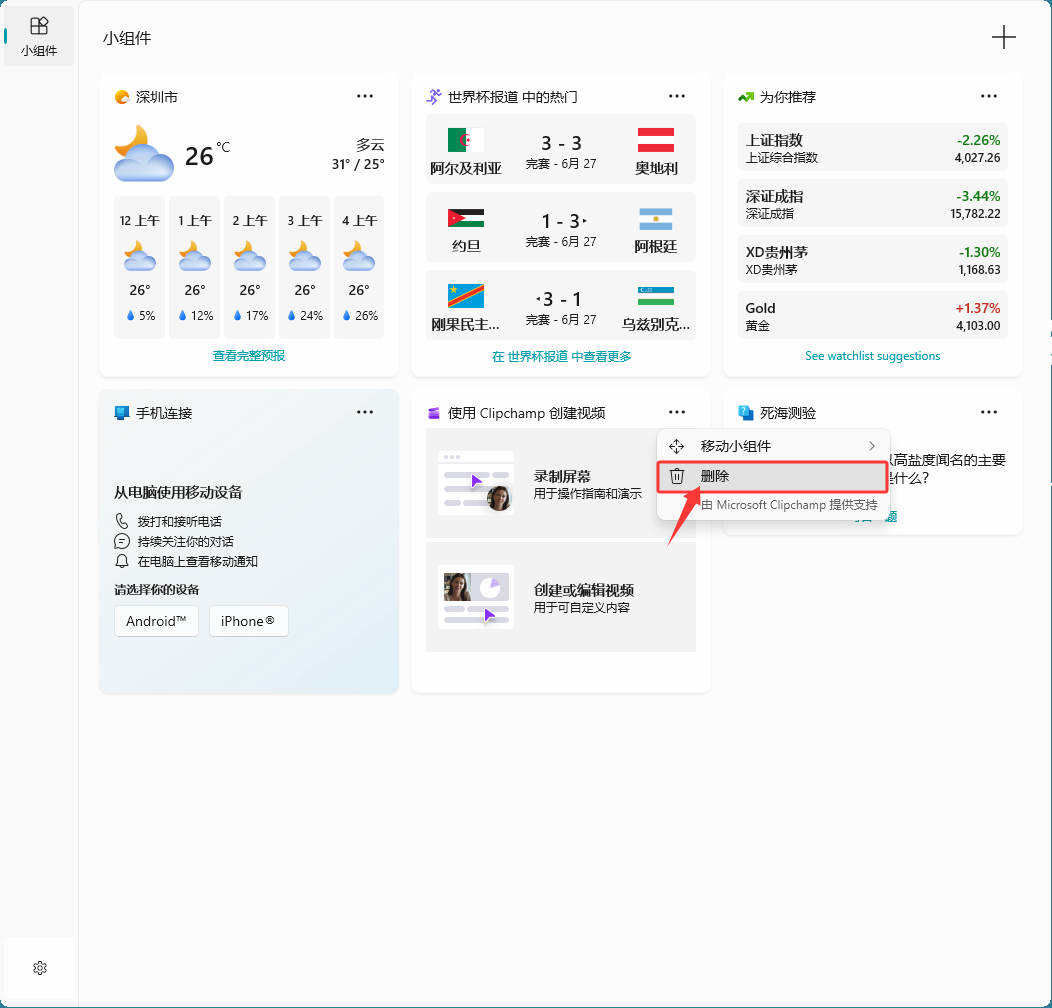Click the 手机连接 header icon
Screen dimensions: 1052x1008
[x=121, y=413]
